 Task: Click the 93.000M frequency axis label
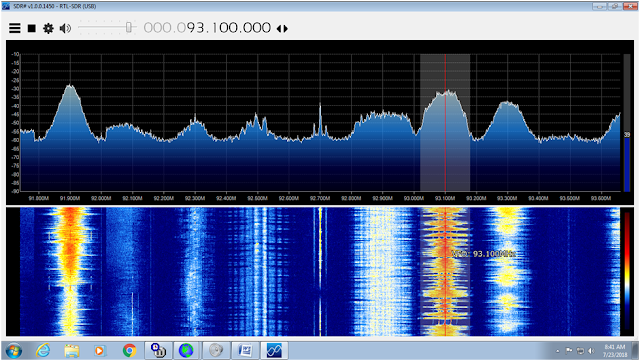(414, 198)
